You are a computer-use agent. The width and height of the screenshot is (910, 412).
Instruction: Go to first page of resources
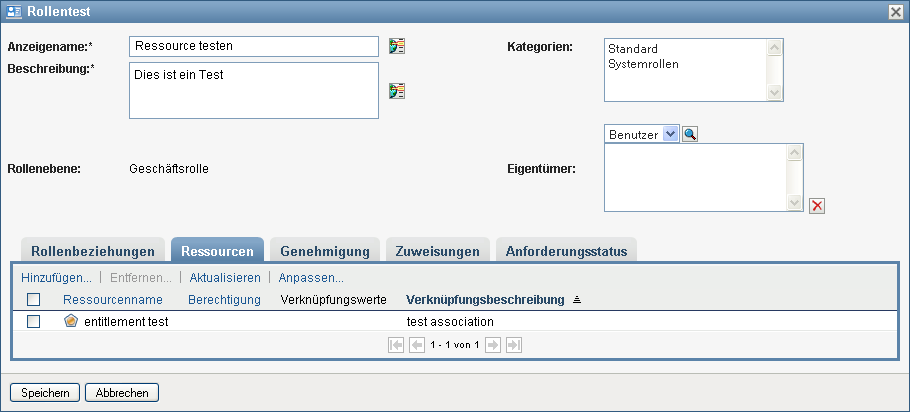point(396,345)
